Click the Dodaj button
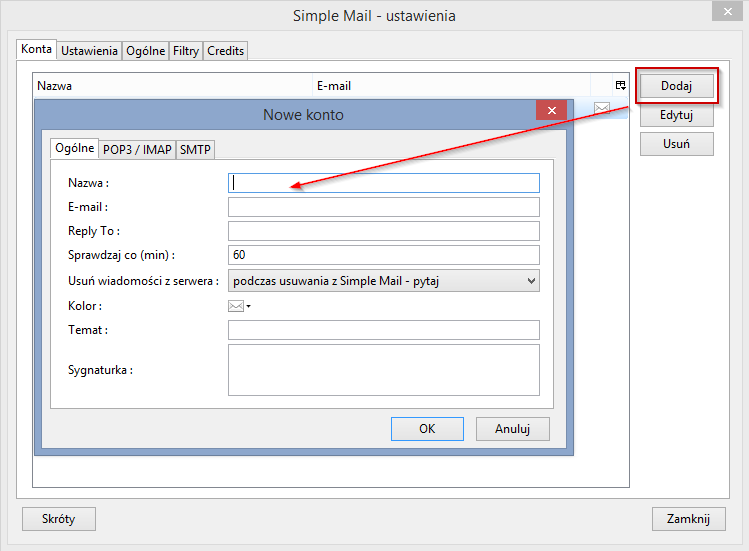Image resolution: width=749 pixels, height=551 pixels. click(676, 86)
